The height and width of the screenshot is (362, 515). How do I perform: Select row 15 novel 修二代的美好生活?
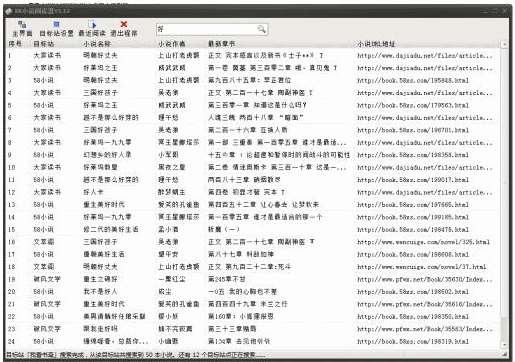pos(111,230)
